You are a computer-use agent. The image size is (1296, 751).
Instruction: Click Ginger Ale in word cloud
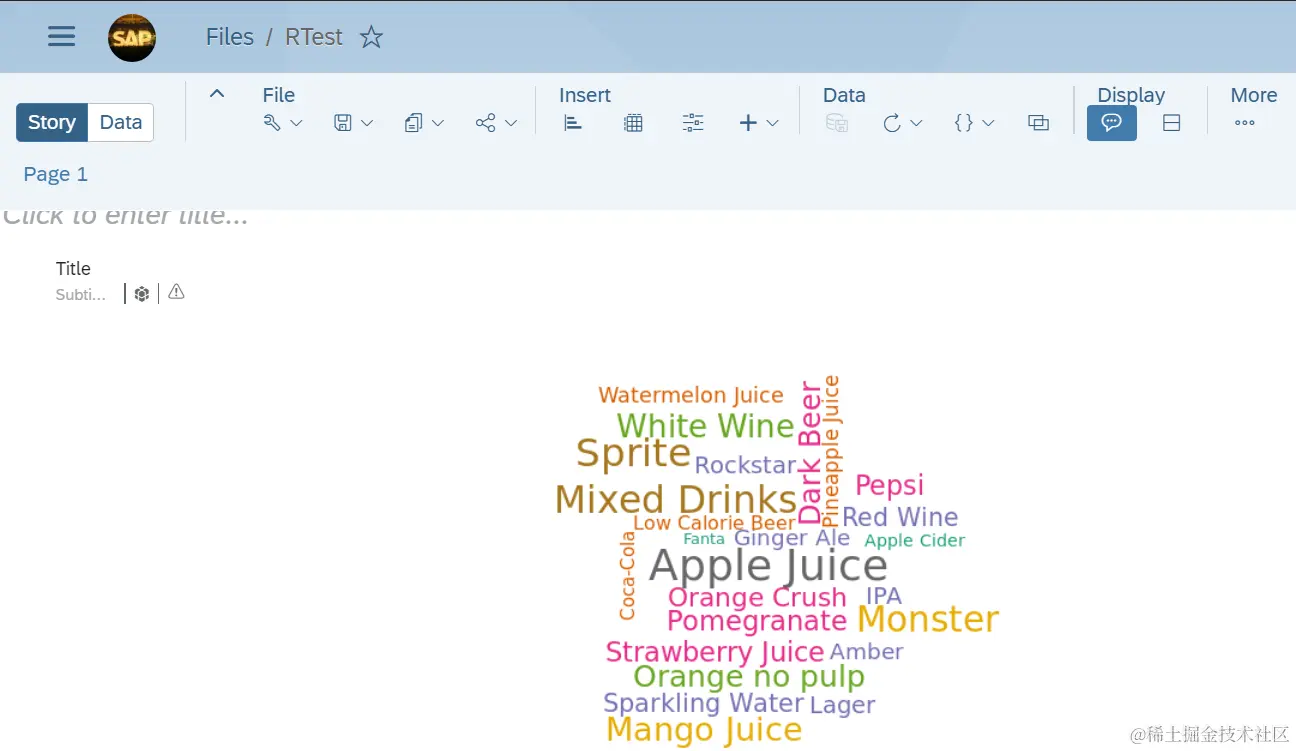[792, 538]
